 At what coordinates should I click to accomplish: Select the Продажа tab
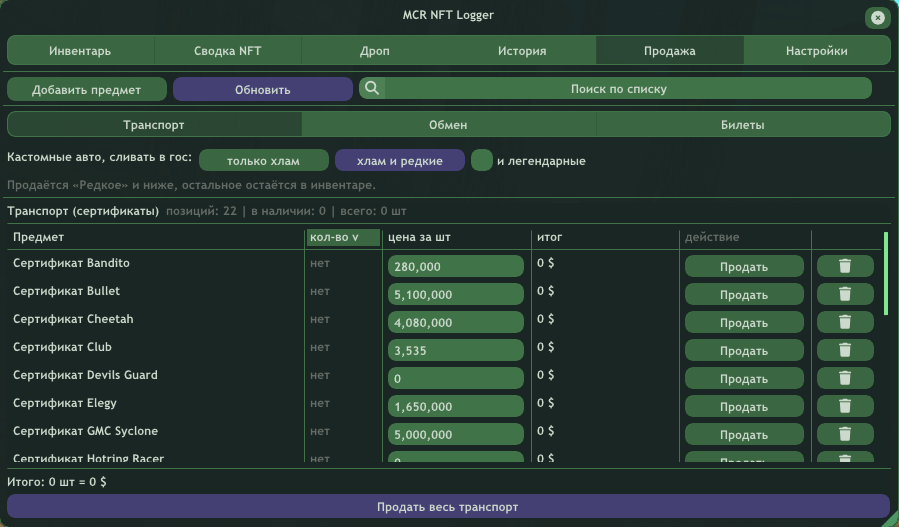[x=670, y=50]
